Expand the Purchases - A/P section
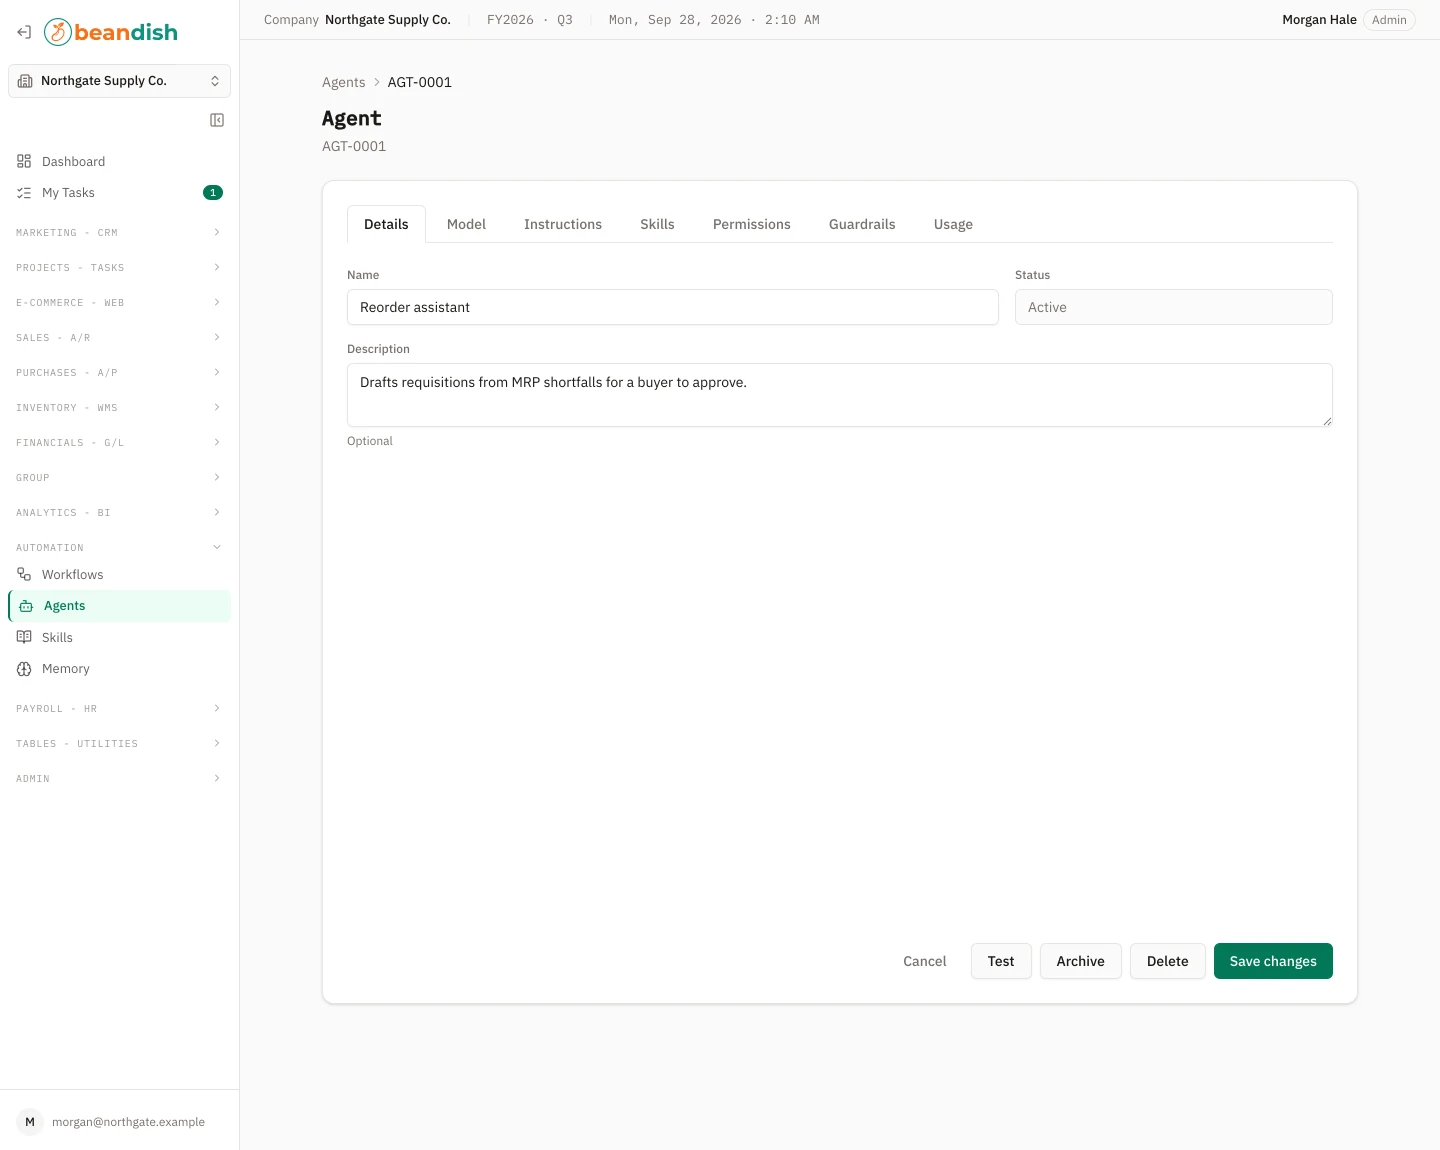1440x1150 pixels. click(120, 373)
